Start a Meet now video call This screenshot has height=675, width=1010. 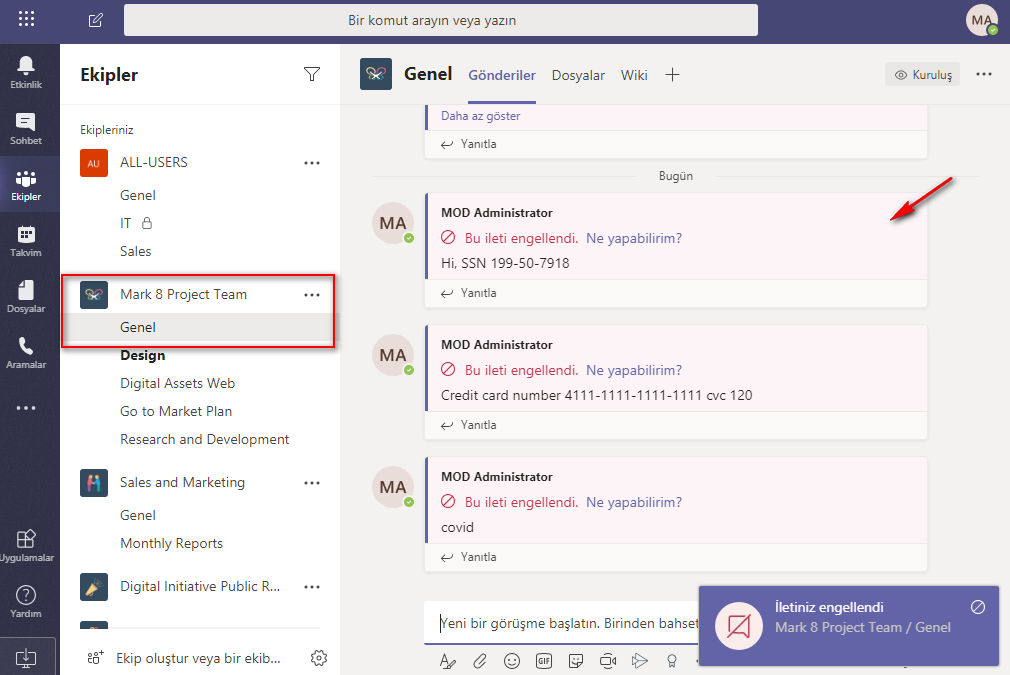608,661
